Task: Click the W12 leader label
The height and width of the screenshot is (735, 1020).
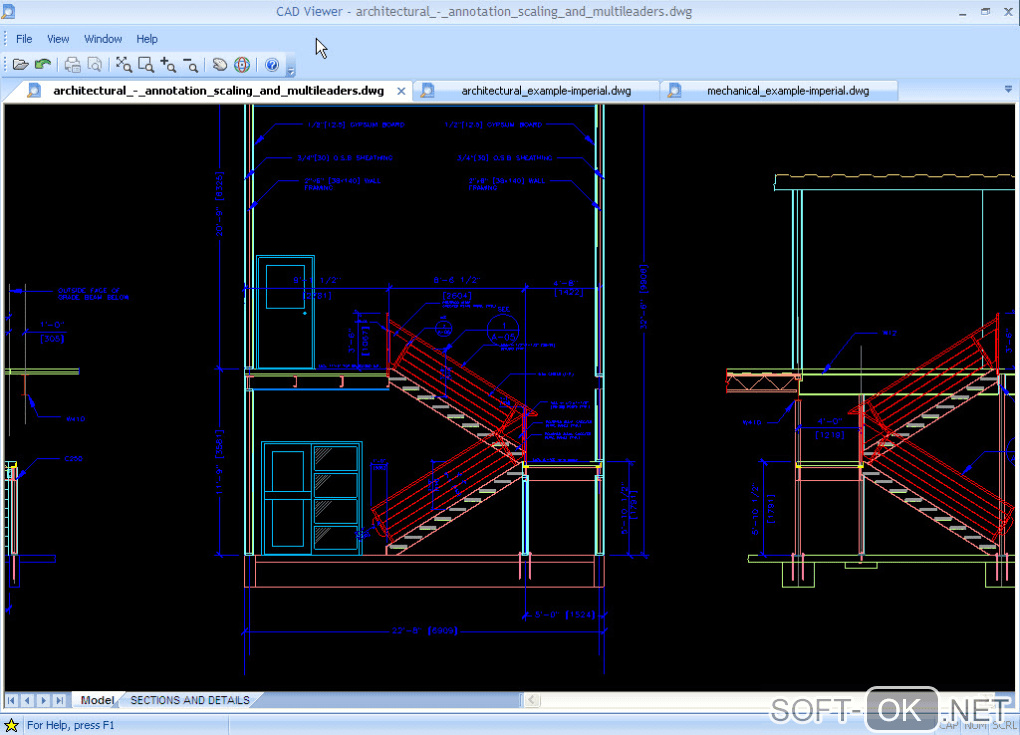Action: (889, 333)
